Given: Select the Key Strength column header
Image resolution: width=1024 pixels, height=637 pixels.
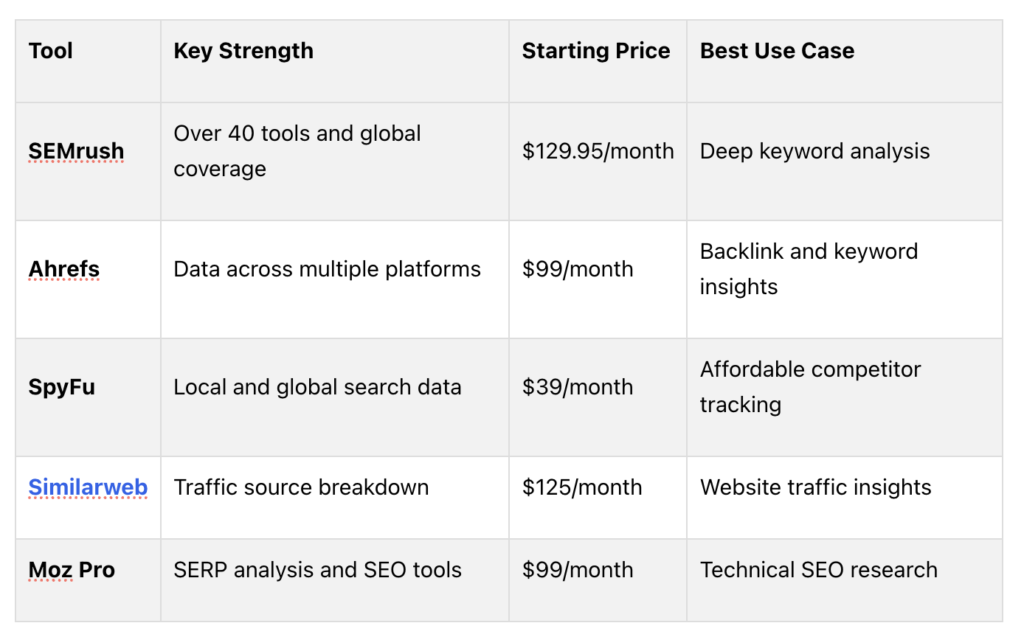Looking at the screenshot, I should click(243, 51).
